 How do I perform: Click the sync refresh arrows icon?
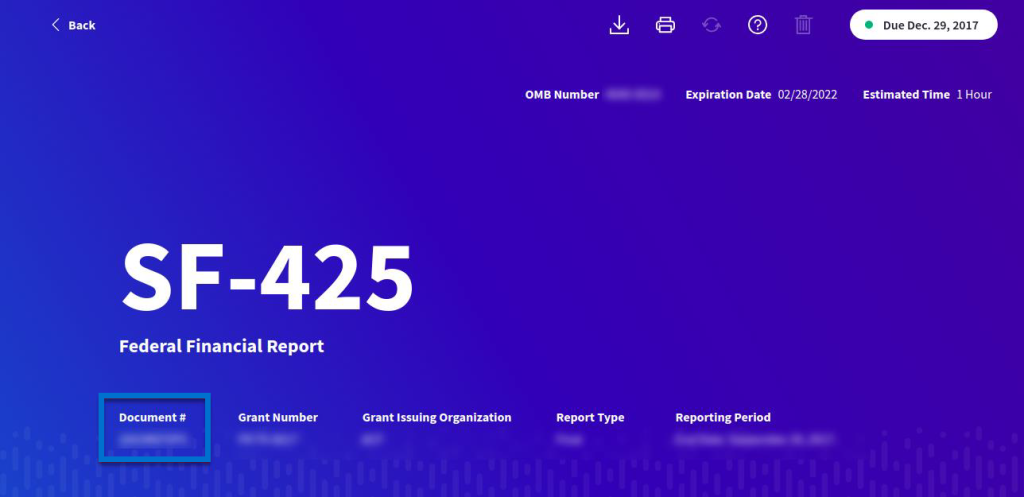point(711,25)
